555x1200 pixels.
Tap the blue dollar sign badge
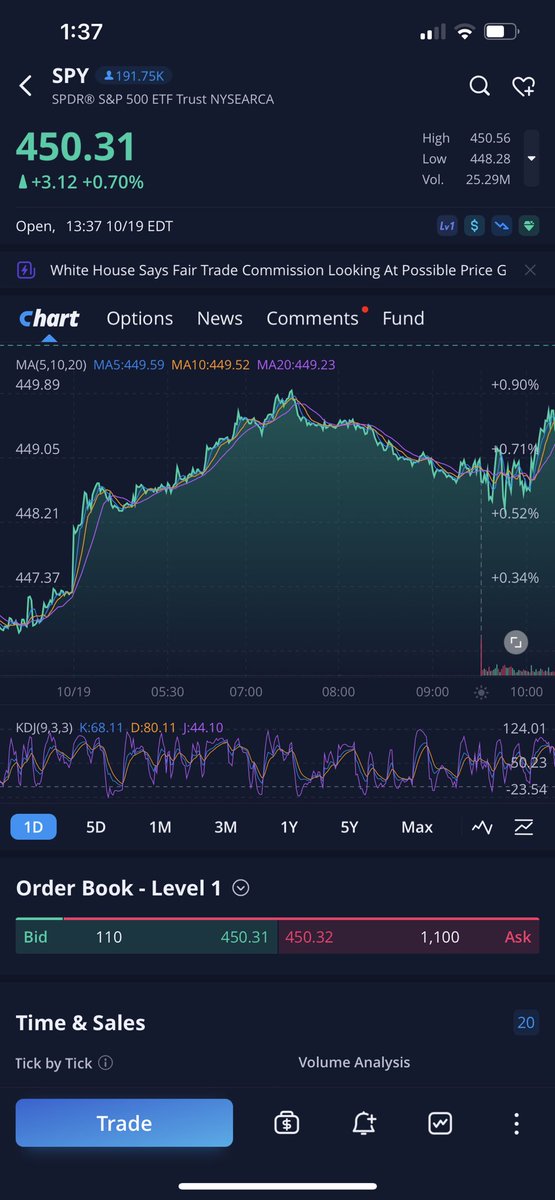click(473, 227)
